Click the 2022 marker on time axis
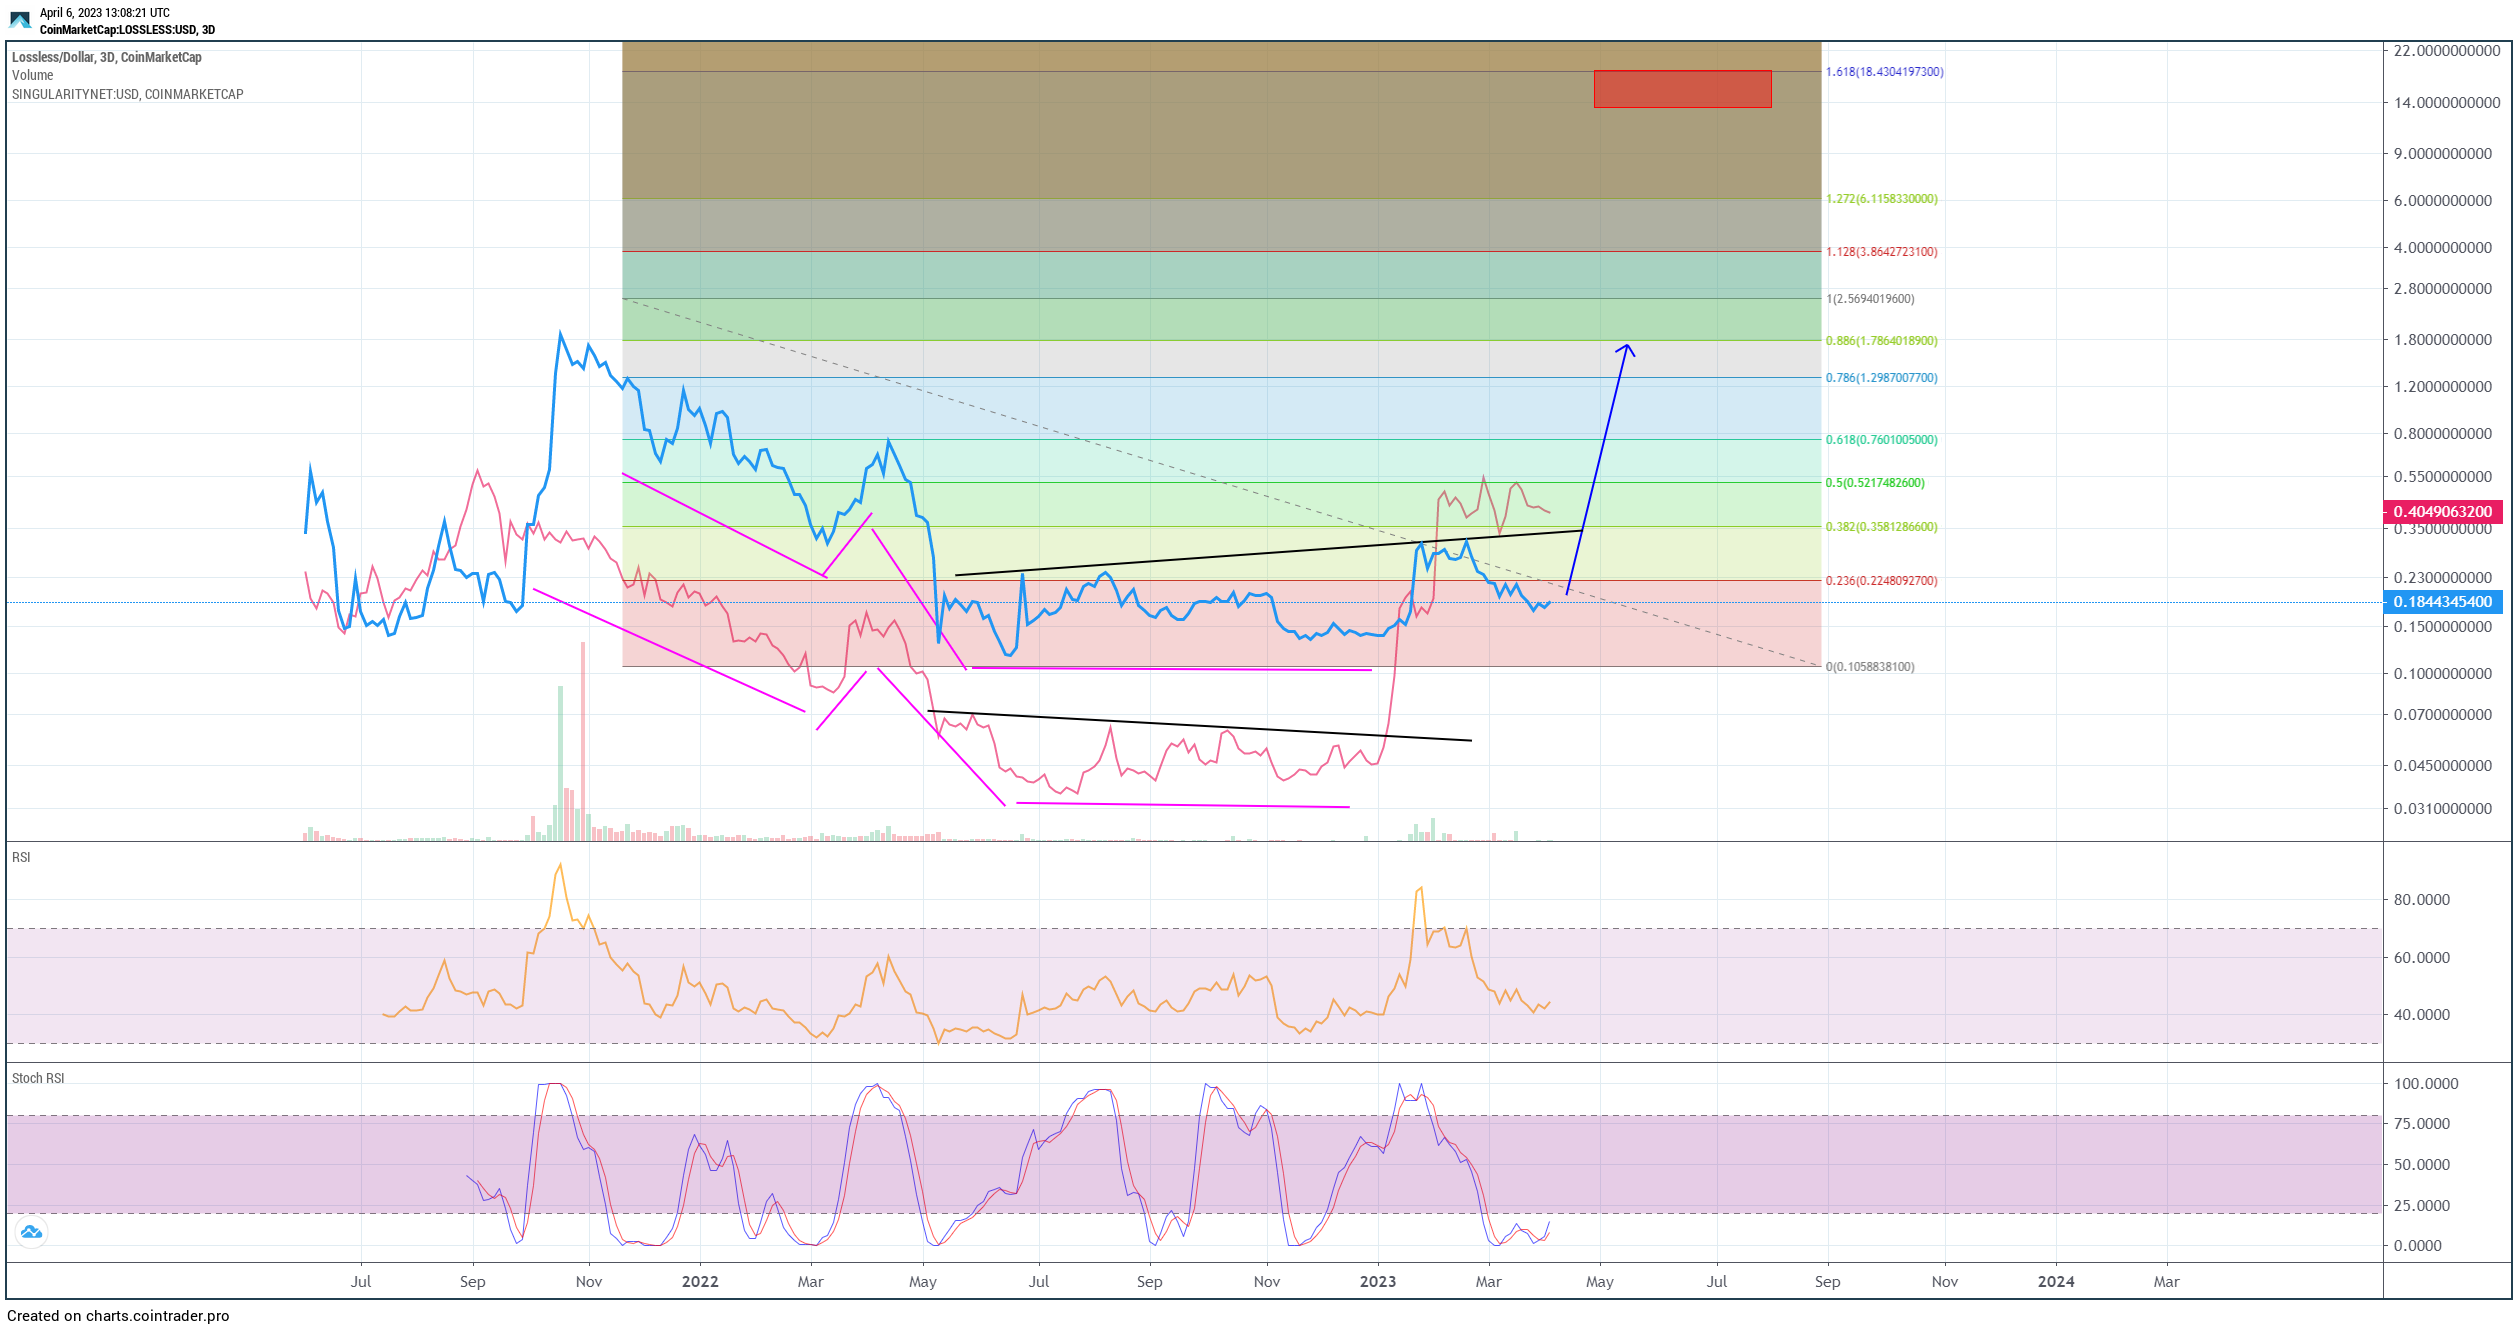Viewport: 2518px width, 1330px height. pos(700,1282)
